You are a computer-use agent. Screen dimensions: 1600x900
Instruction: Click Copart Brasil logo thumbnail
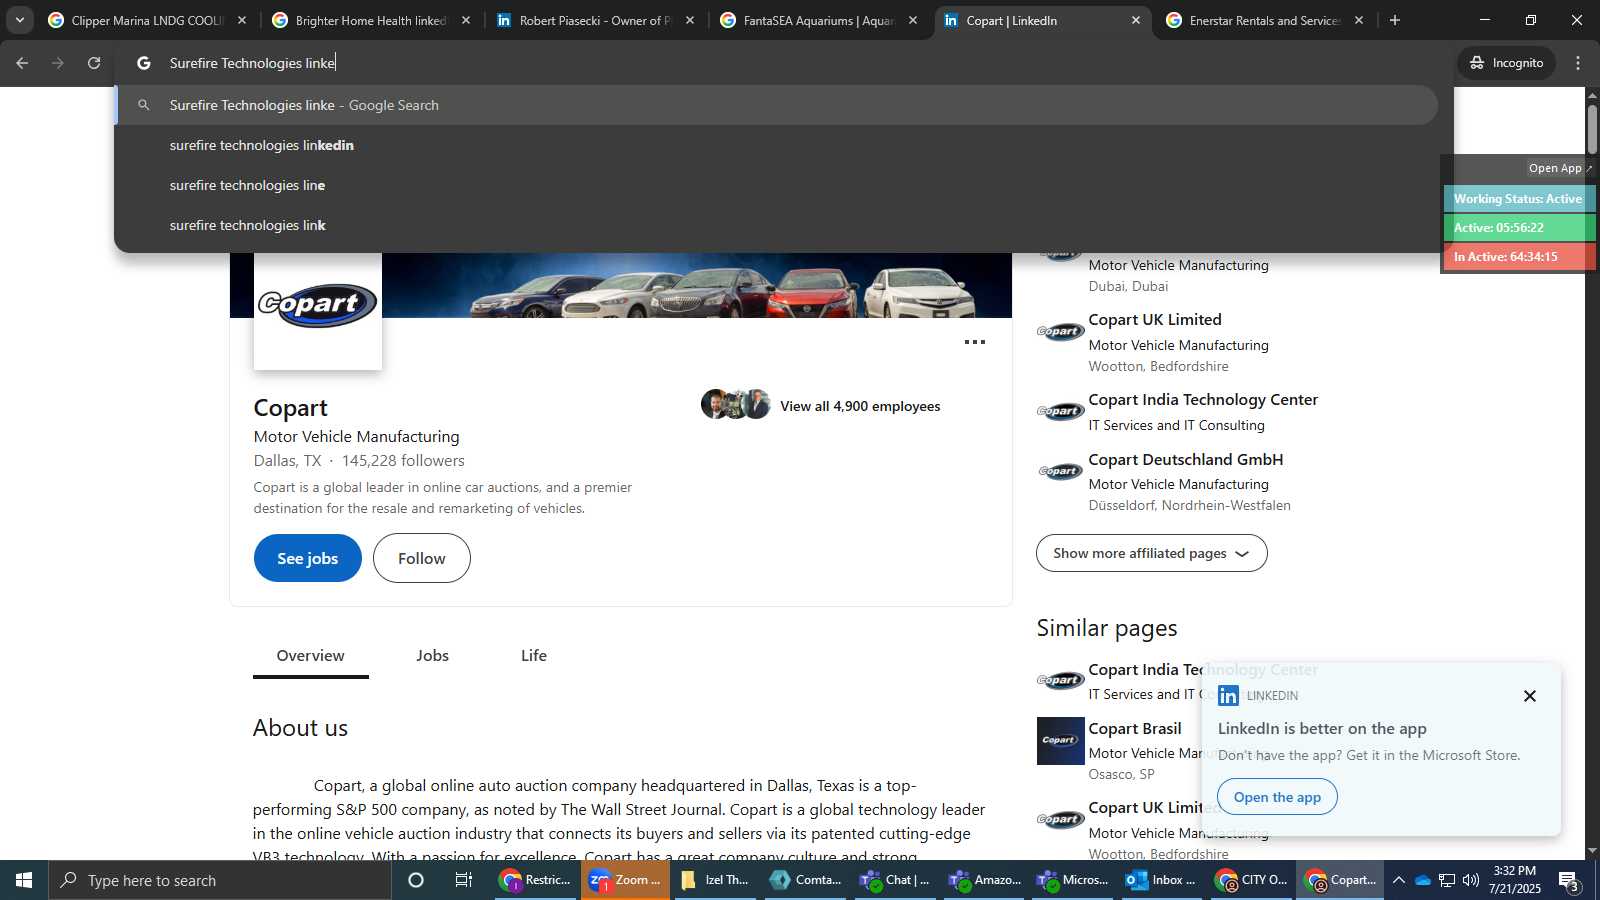[x=1061, y=741]
